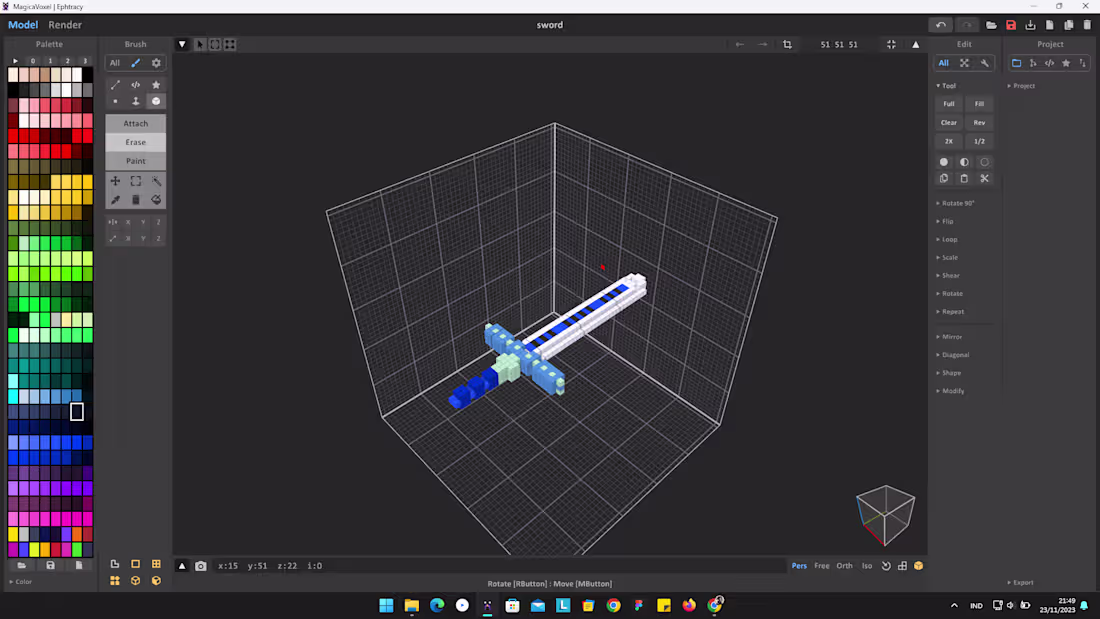Viewport: 1100px width, 619px height.
Task: Select the remove color tool icon
Action: coord(135,200)
